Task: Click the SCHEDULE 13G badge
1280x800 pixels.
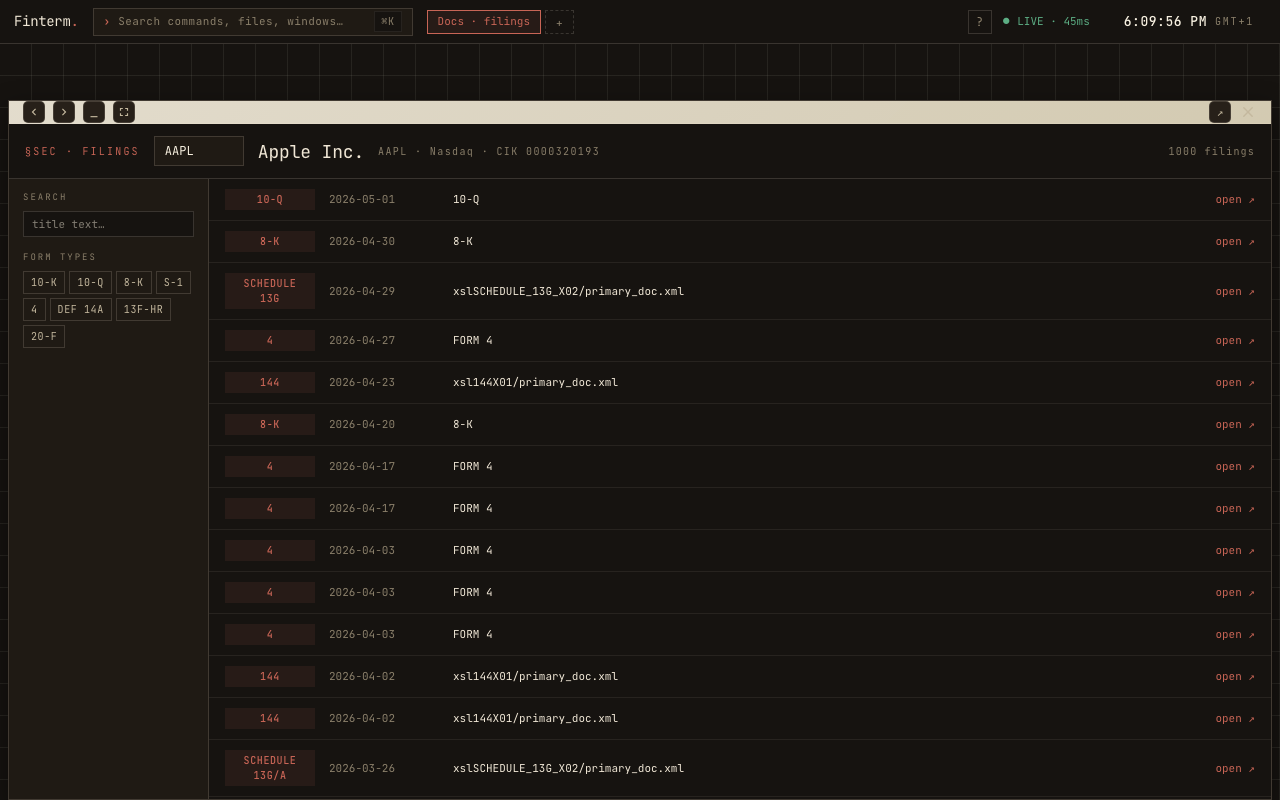Action: point(270,291)
